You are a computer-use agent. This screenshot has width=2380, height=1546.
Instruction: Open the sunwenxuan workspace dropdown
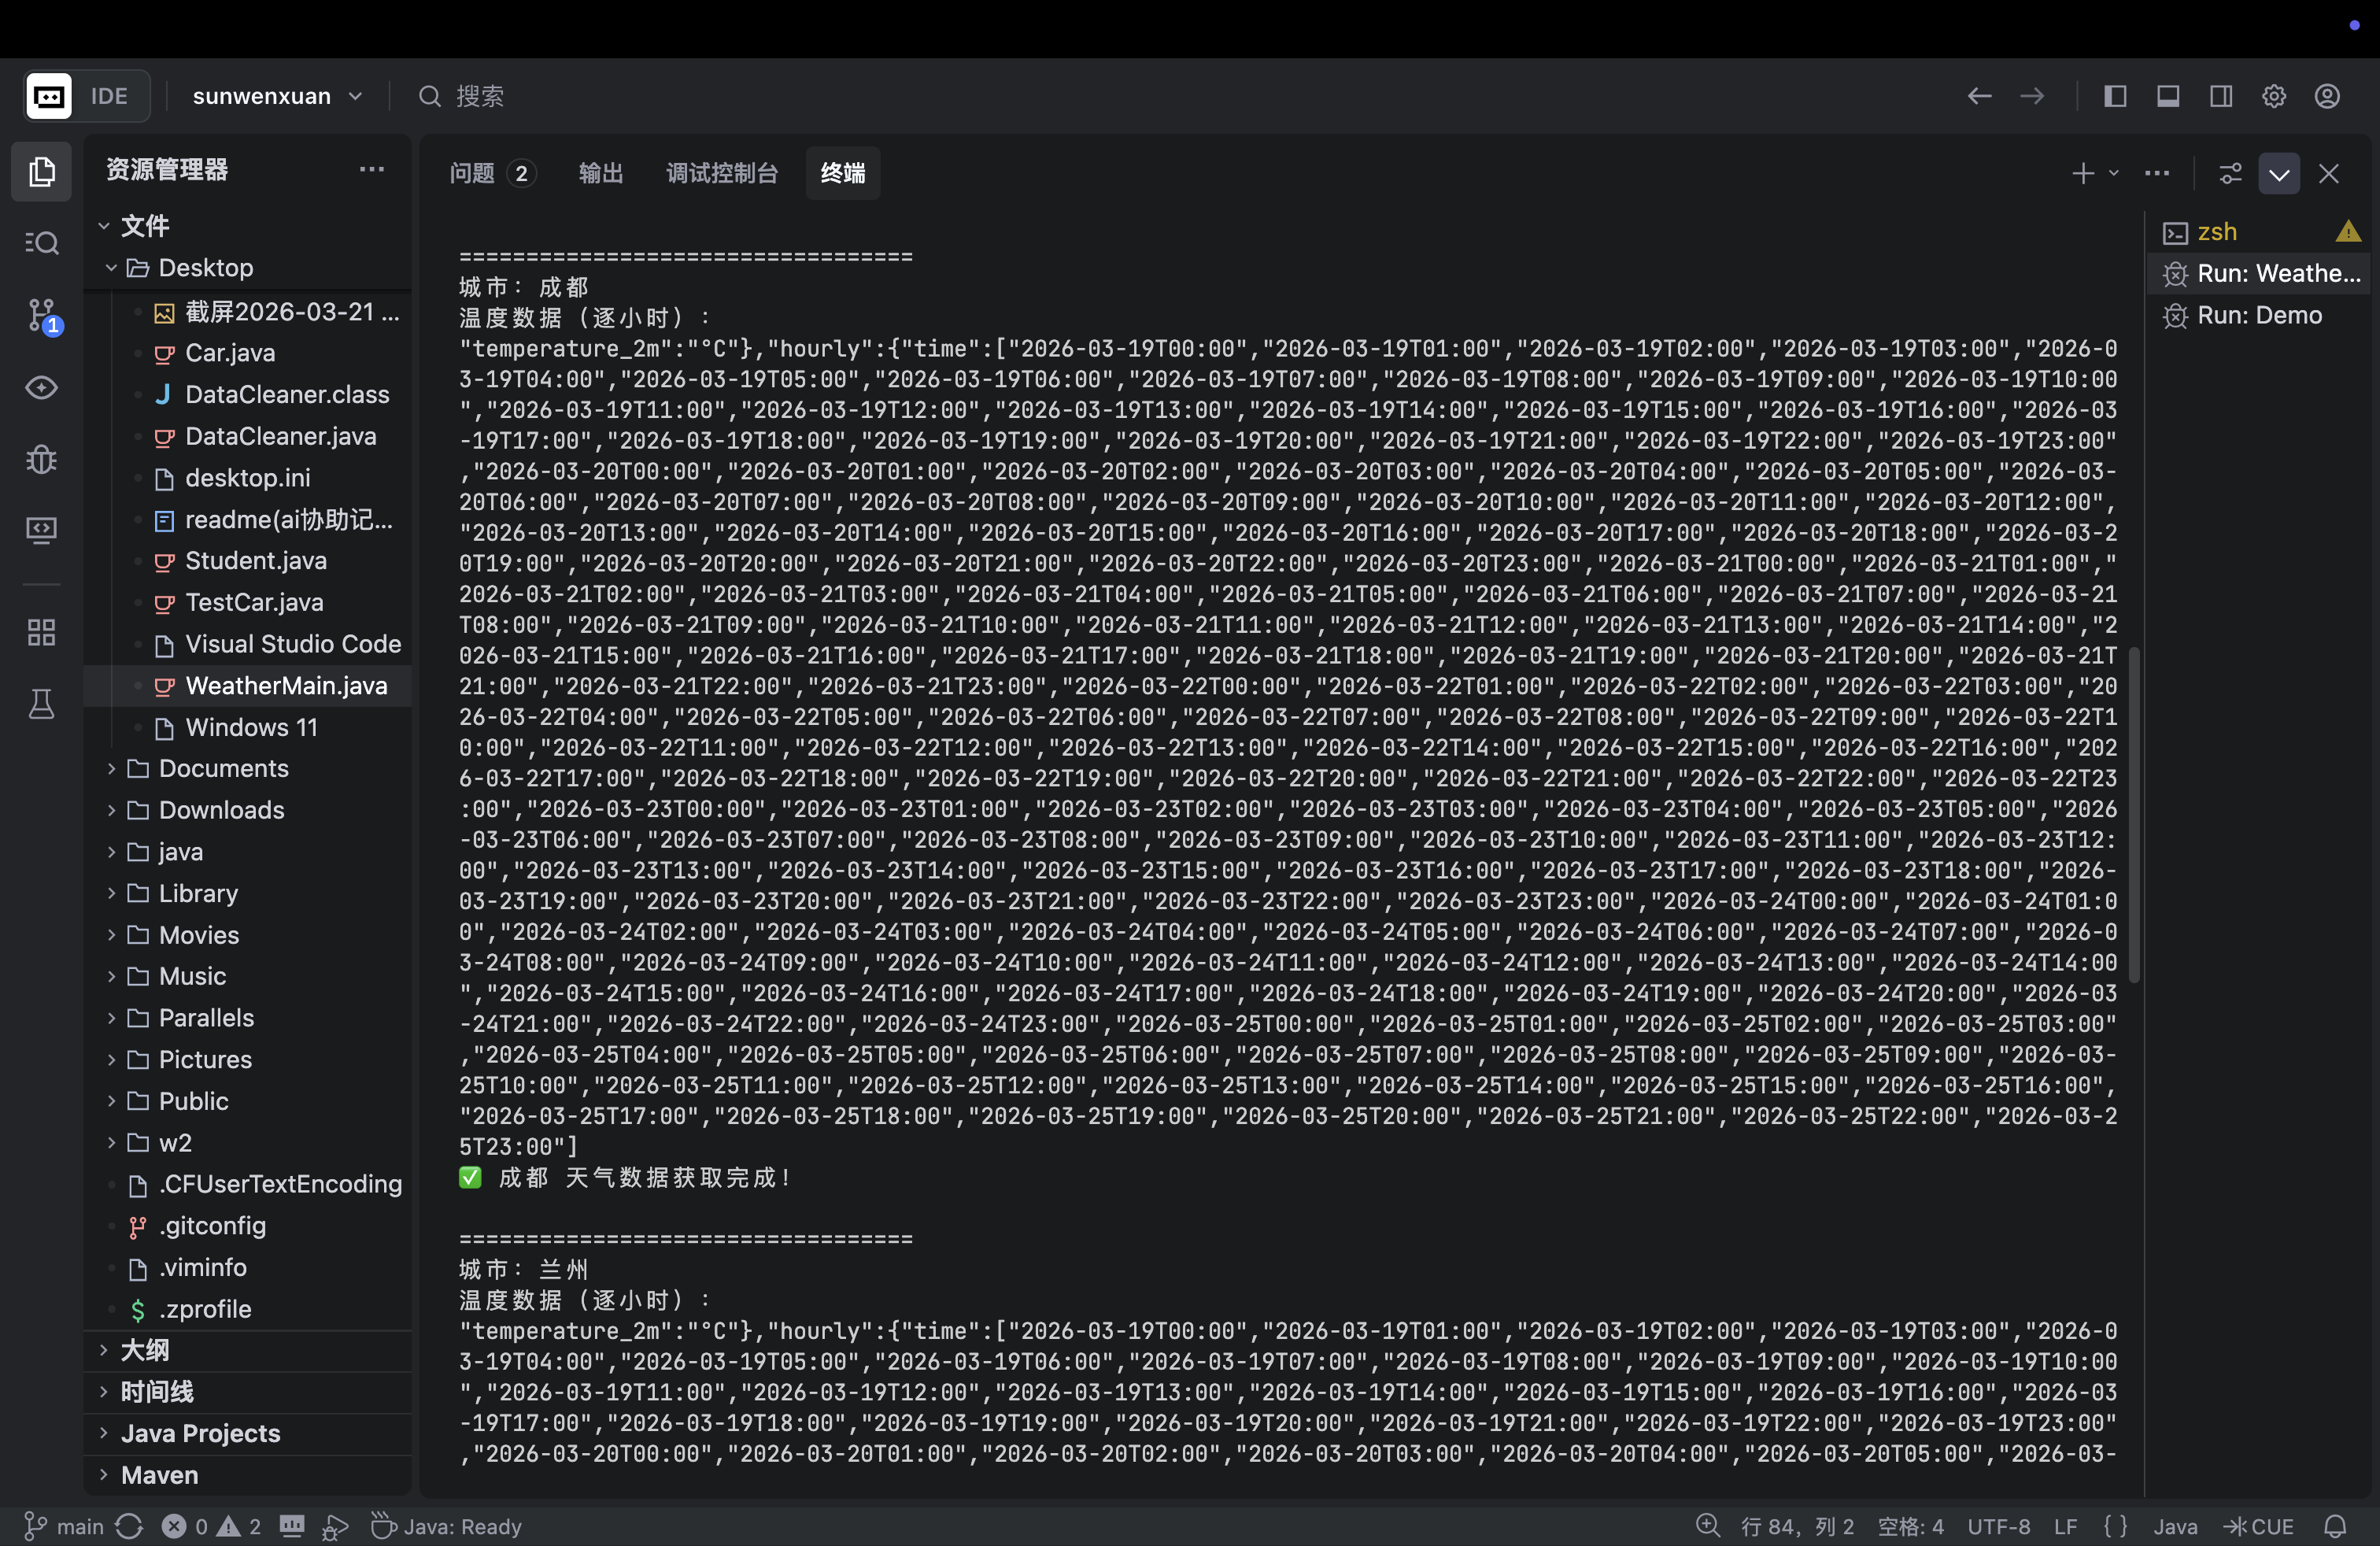pyautogui.click(x=276, y=96)
